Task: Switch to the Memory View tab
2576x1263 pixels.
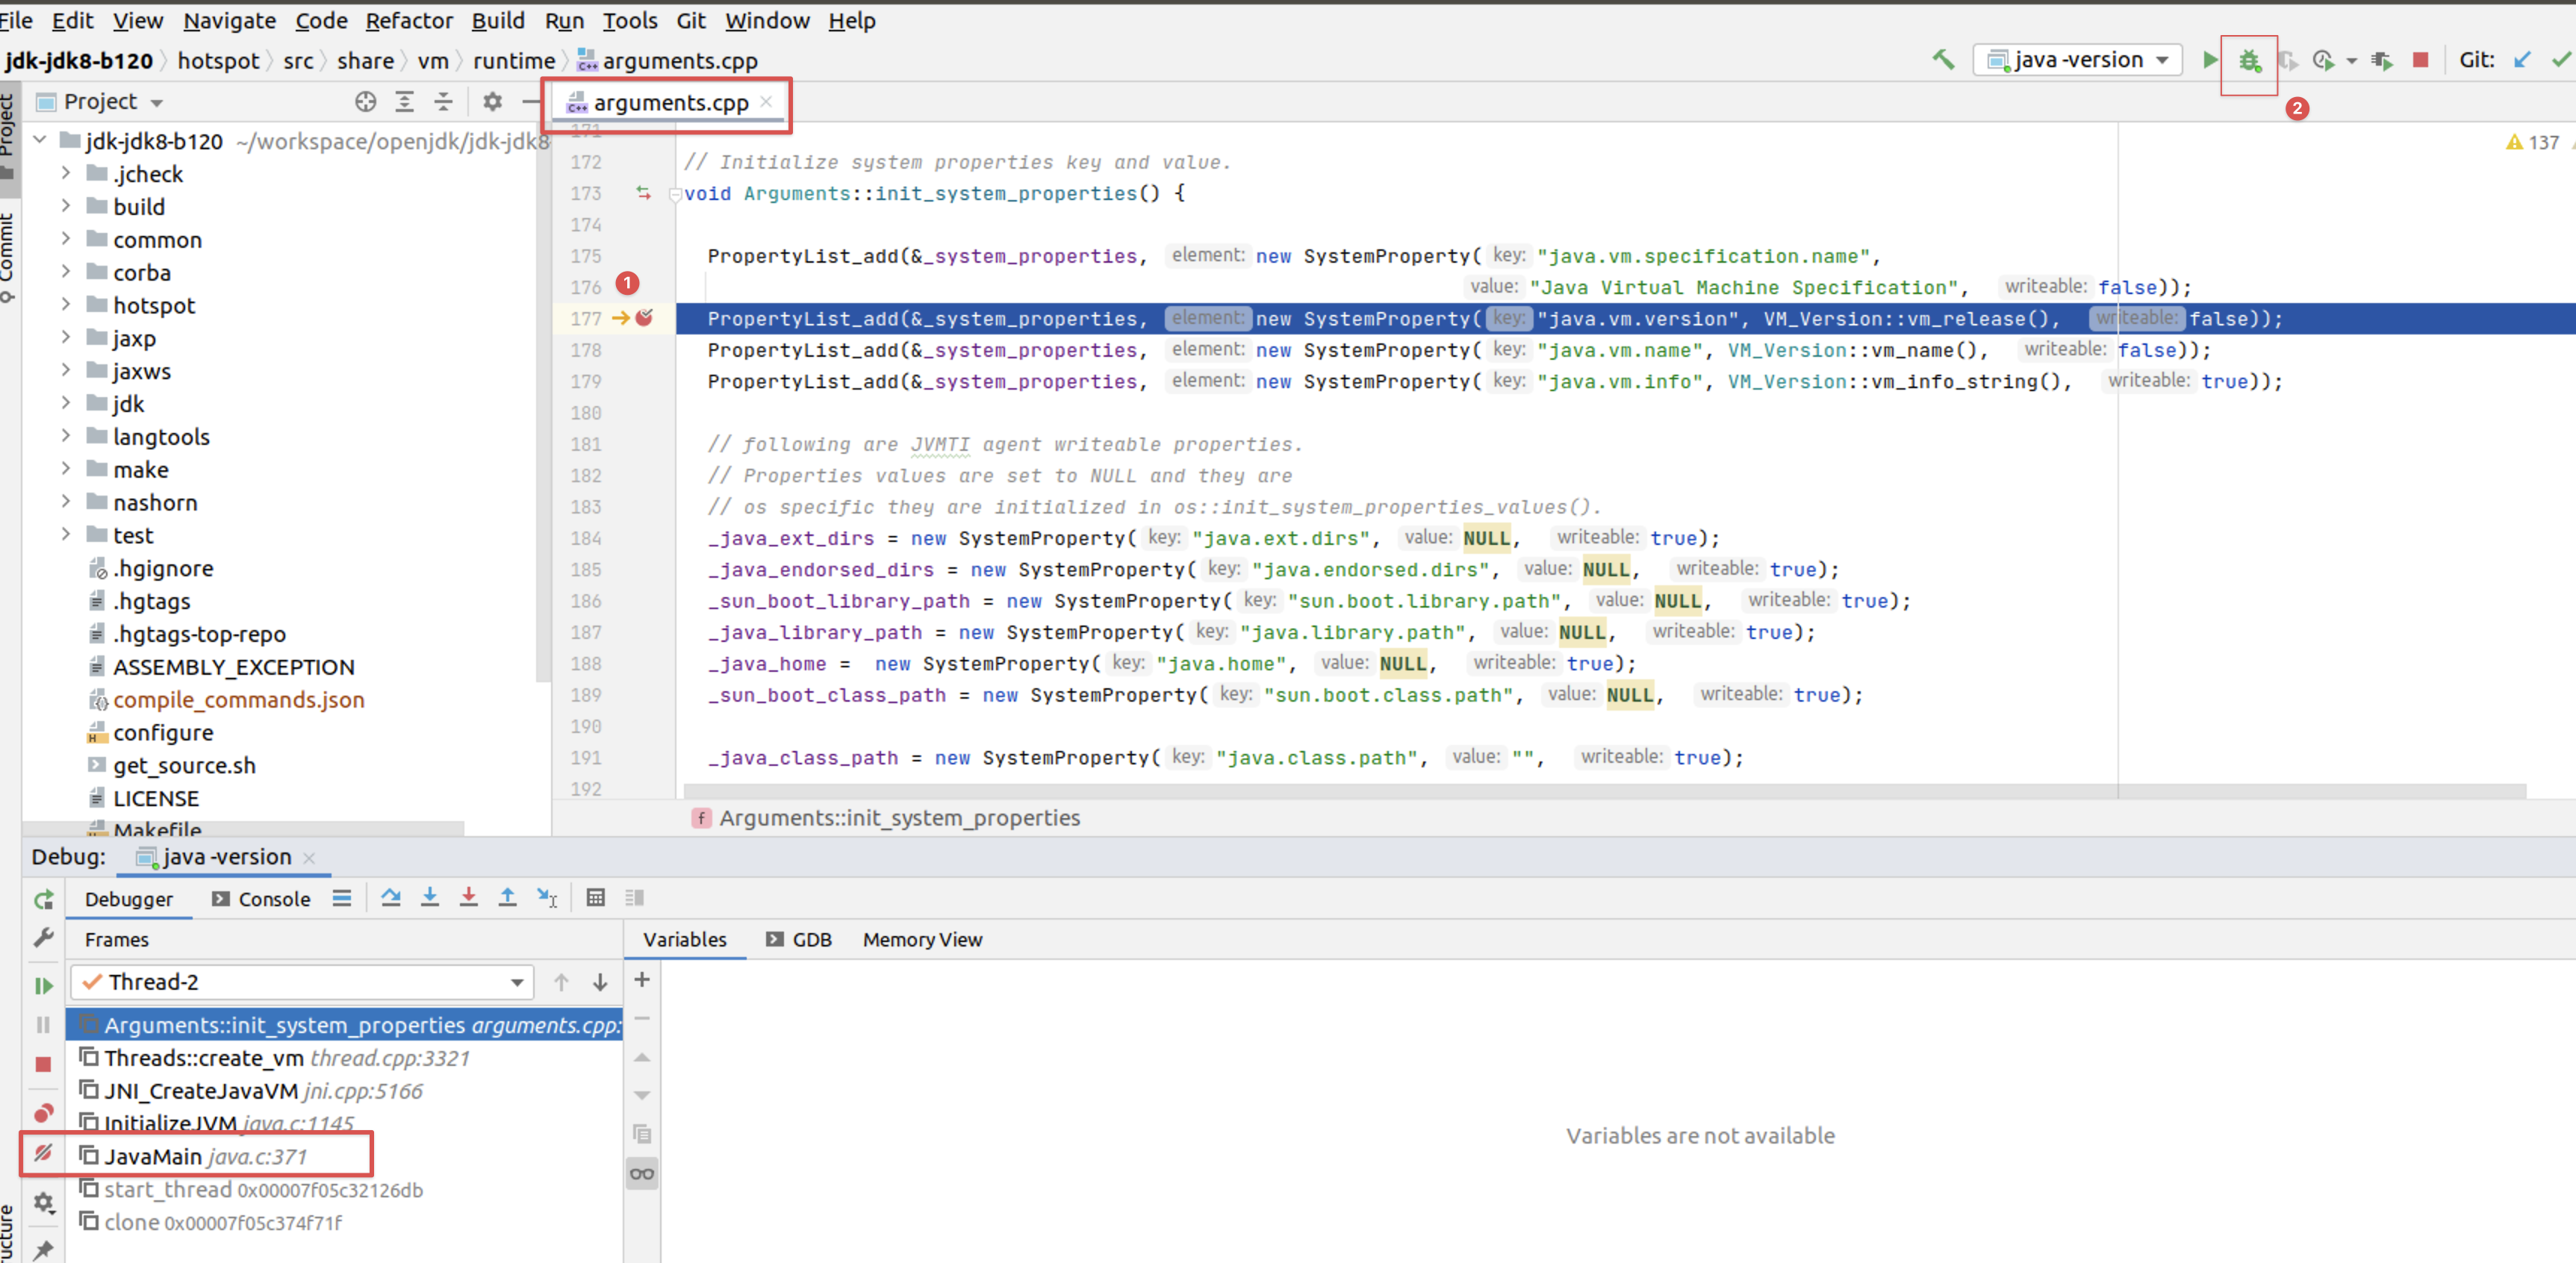Action: click(922, 939)
